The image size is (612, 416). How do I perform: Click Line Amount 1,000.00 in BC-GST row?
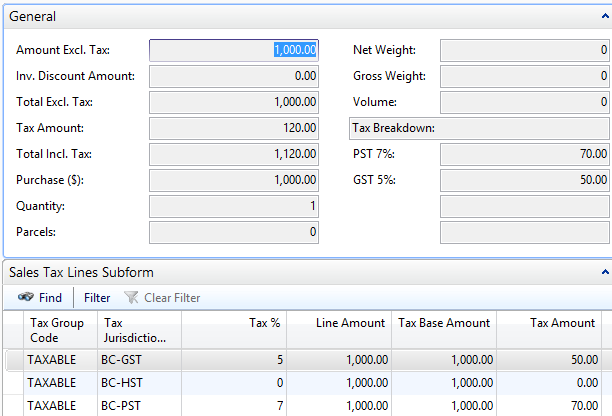(339, 360)
